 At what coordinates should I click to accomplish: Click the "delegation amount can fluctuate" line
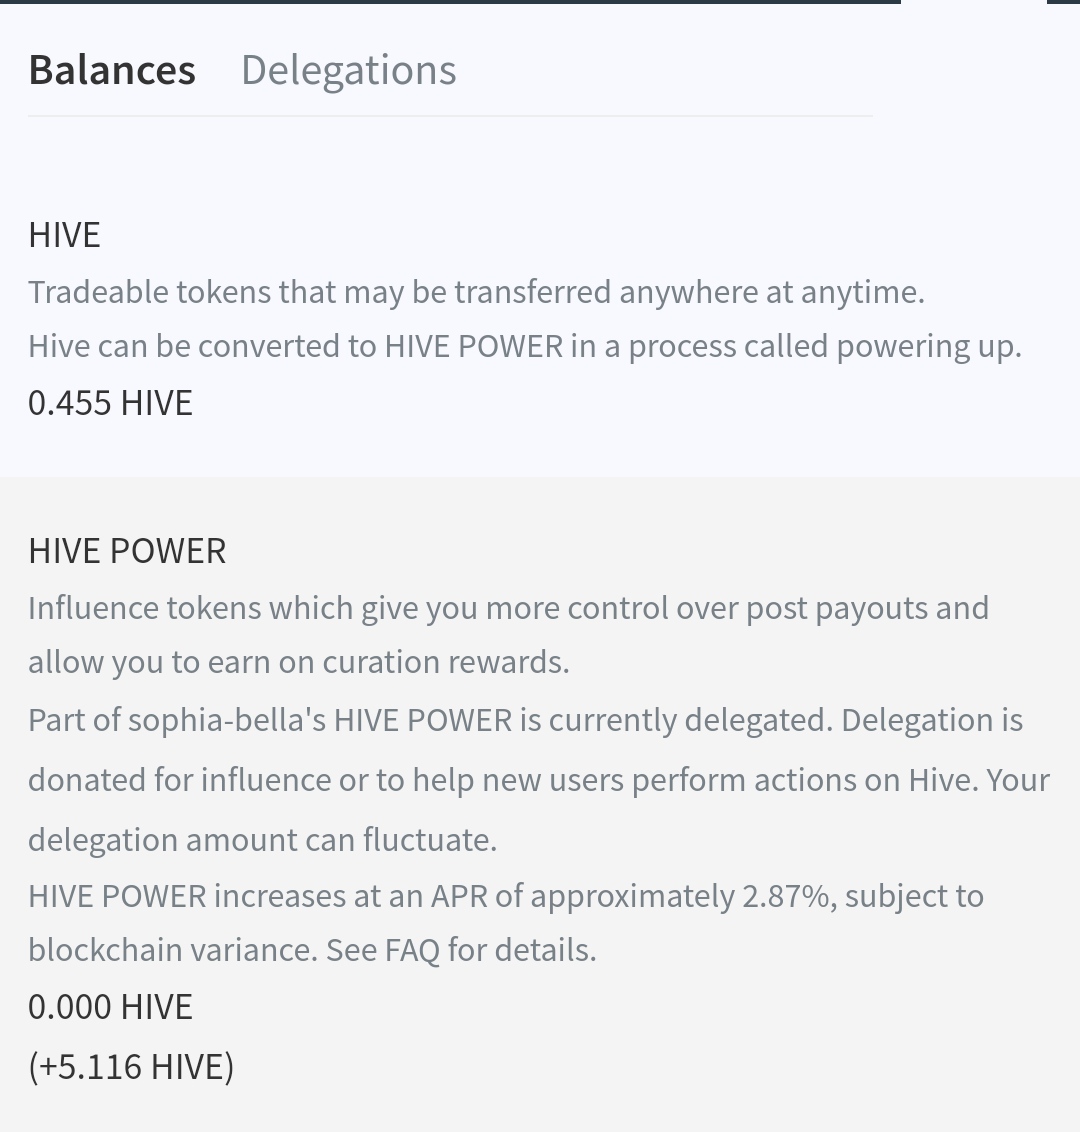tap(262, 840)
